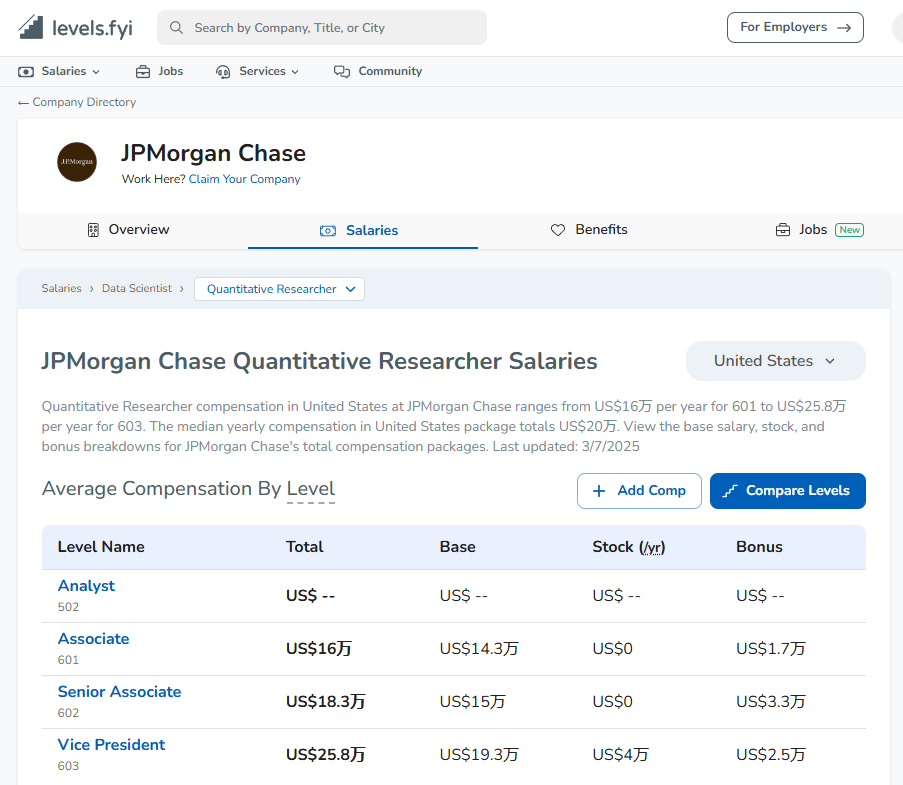Click Associate total US$16万
This screenshot has height=785, width=903.
coord(319,649)
